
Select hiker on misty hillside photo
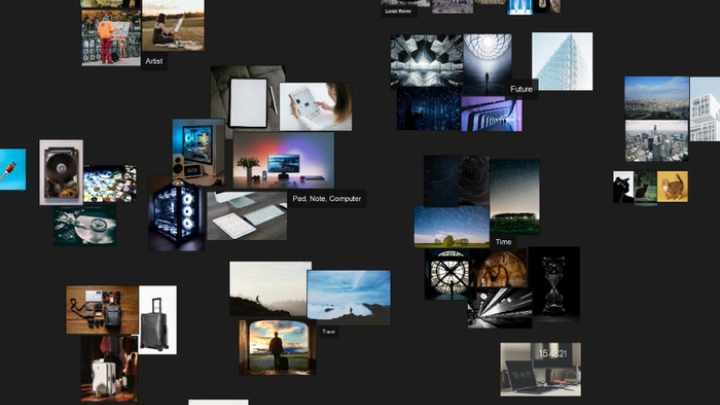tap(270, 289)
